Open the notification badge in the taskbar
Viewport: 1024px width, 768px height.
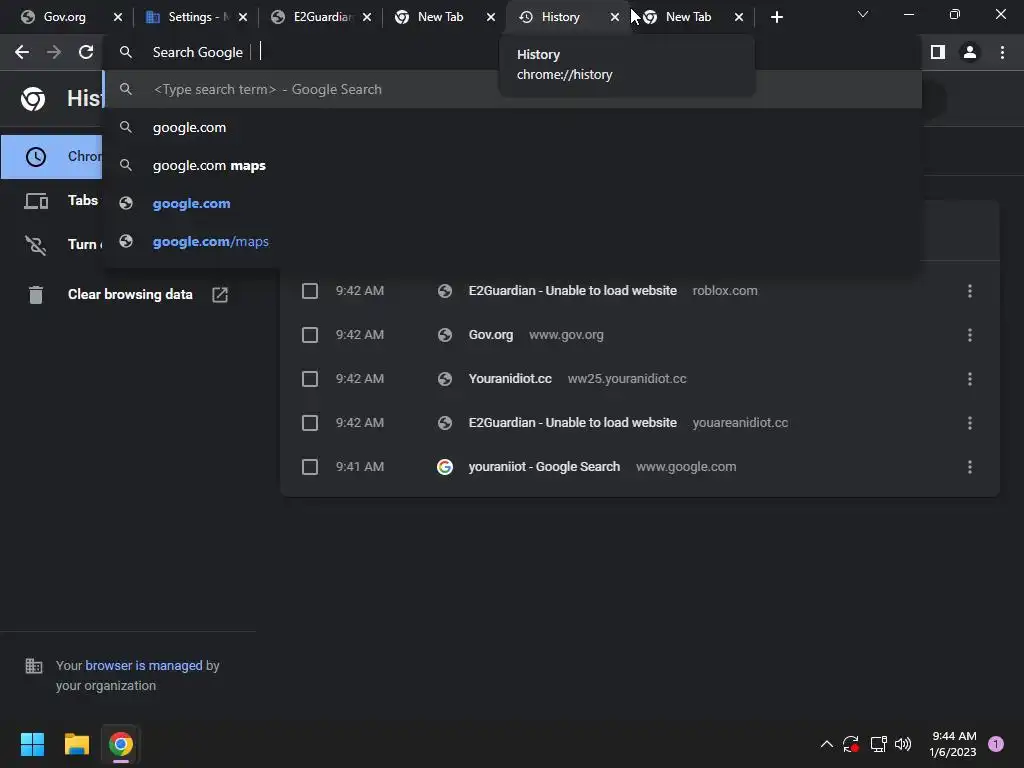(x=996, y=744)
